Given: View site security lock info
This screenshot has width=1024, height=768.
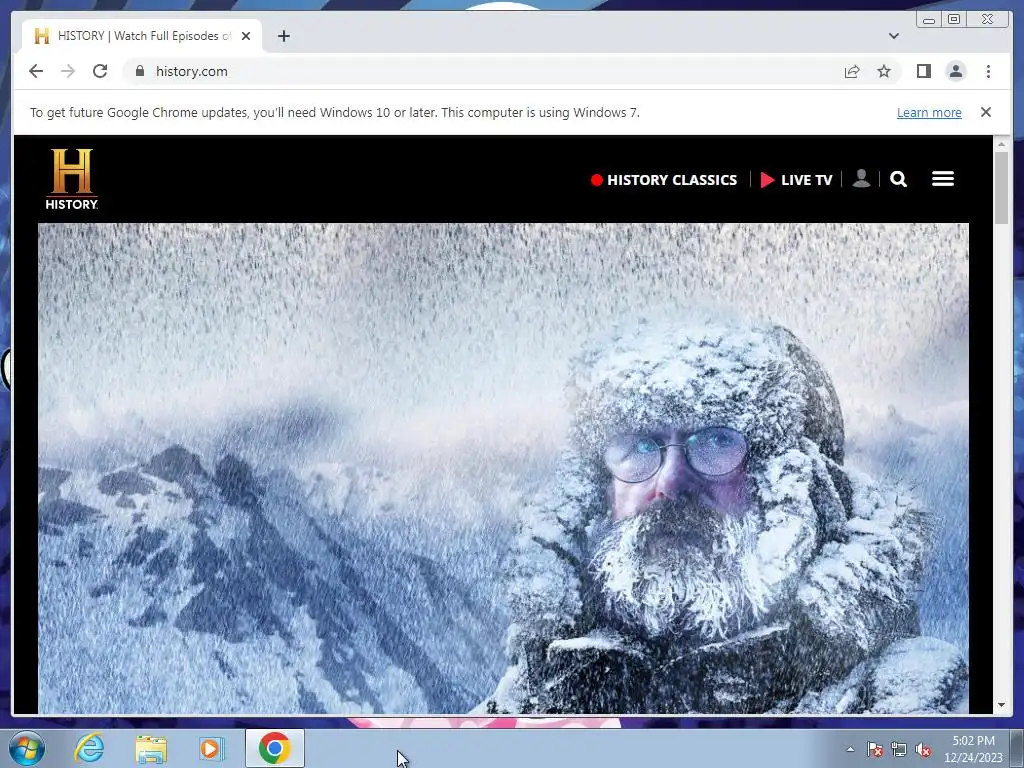Looking at the screenshot, I should coord(139,71).
